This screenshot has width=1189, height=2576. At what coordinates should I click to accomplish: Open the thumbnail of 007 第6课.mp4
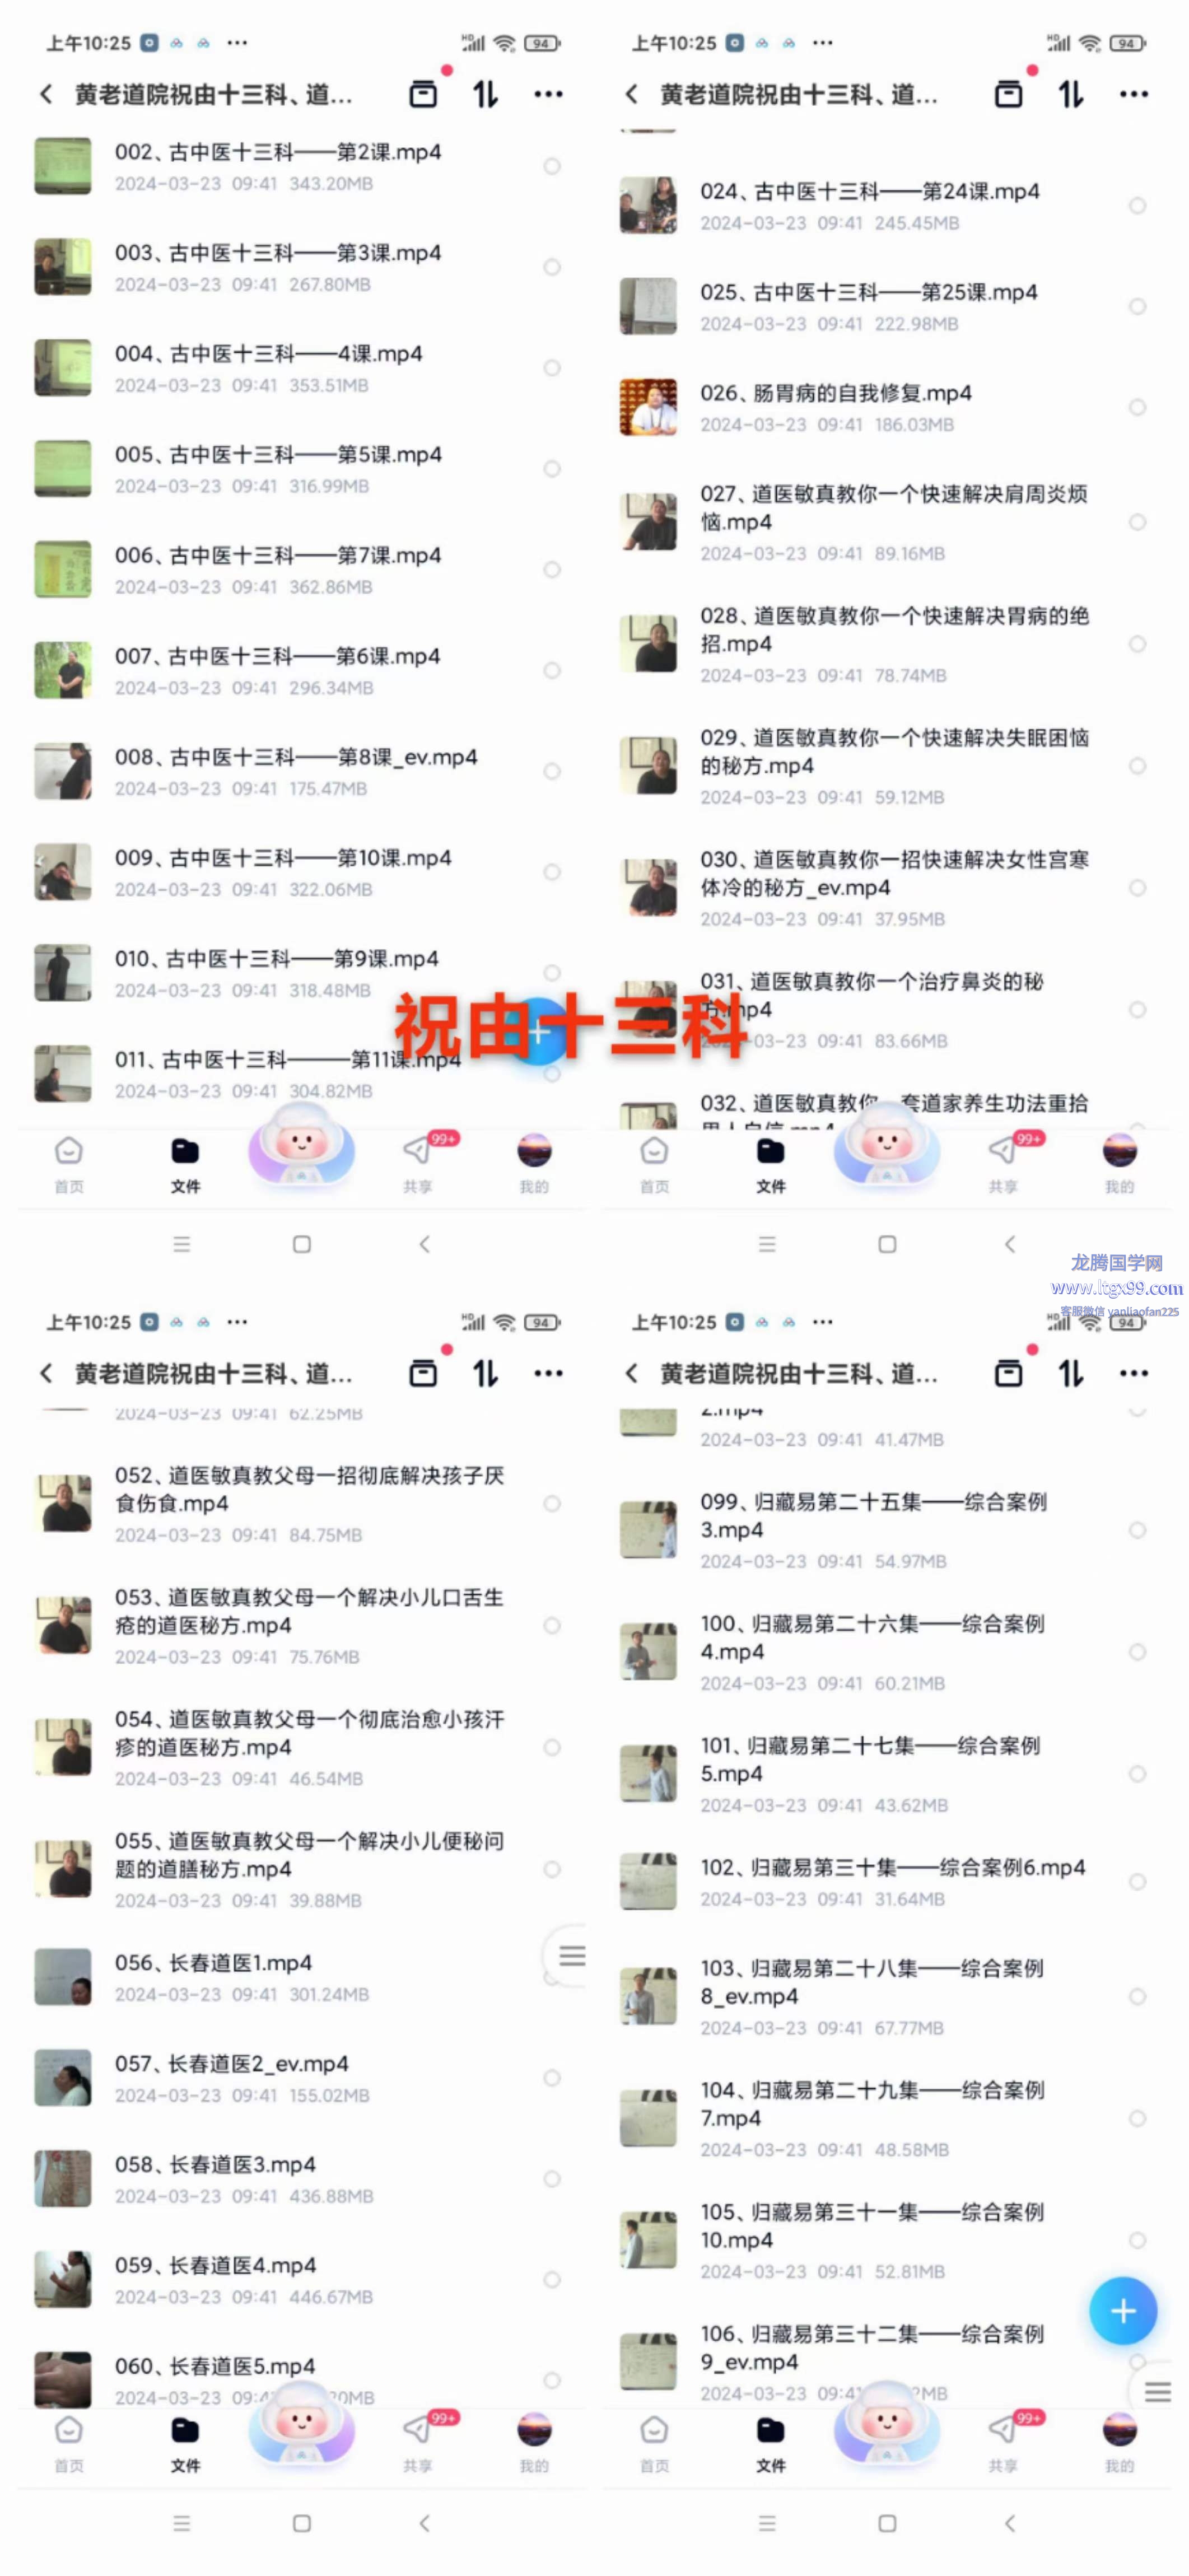pyautogui.click(x=63, y=670)
